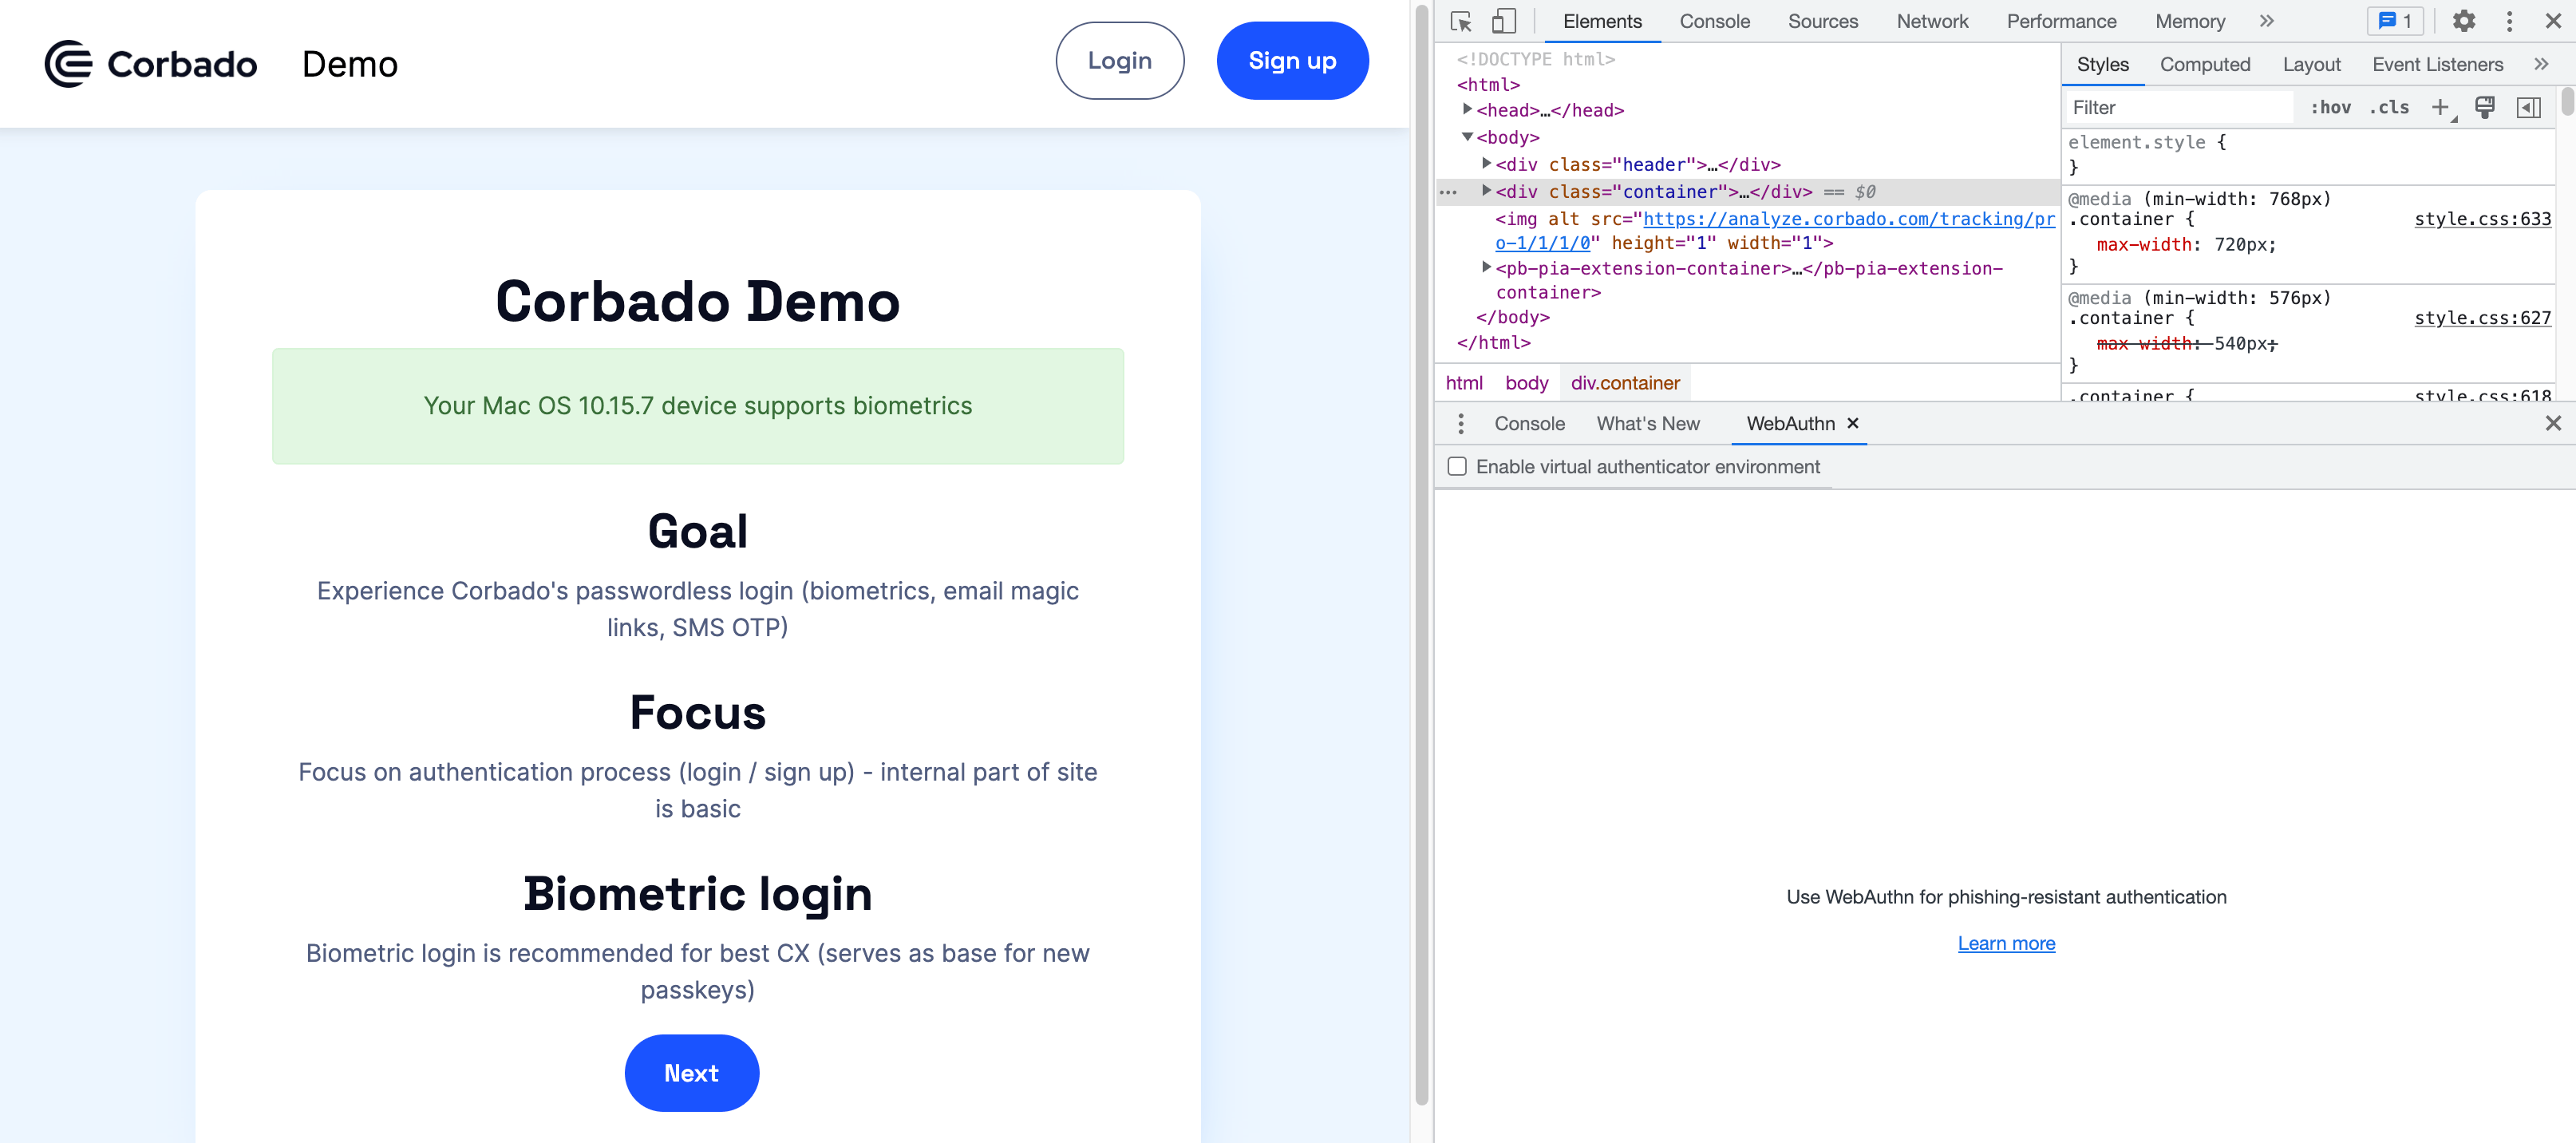The width and height of the screenshot is (2576, 1143).
Task: Close the WebAuthn drawer tab
Action: 1852,423
